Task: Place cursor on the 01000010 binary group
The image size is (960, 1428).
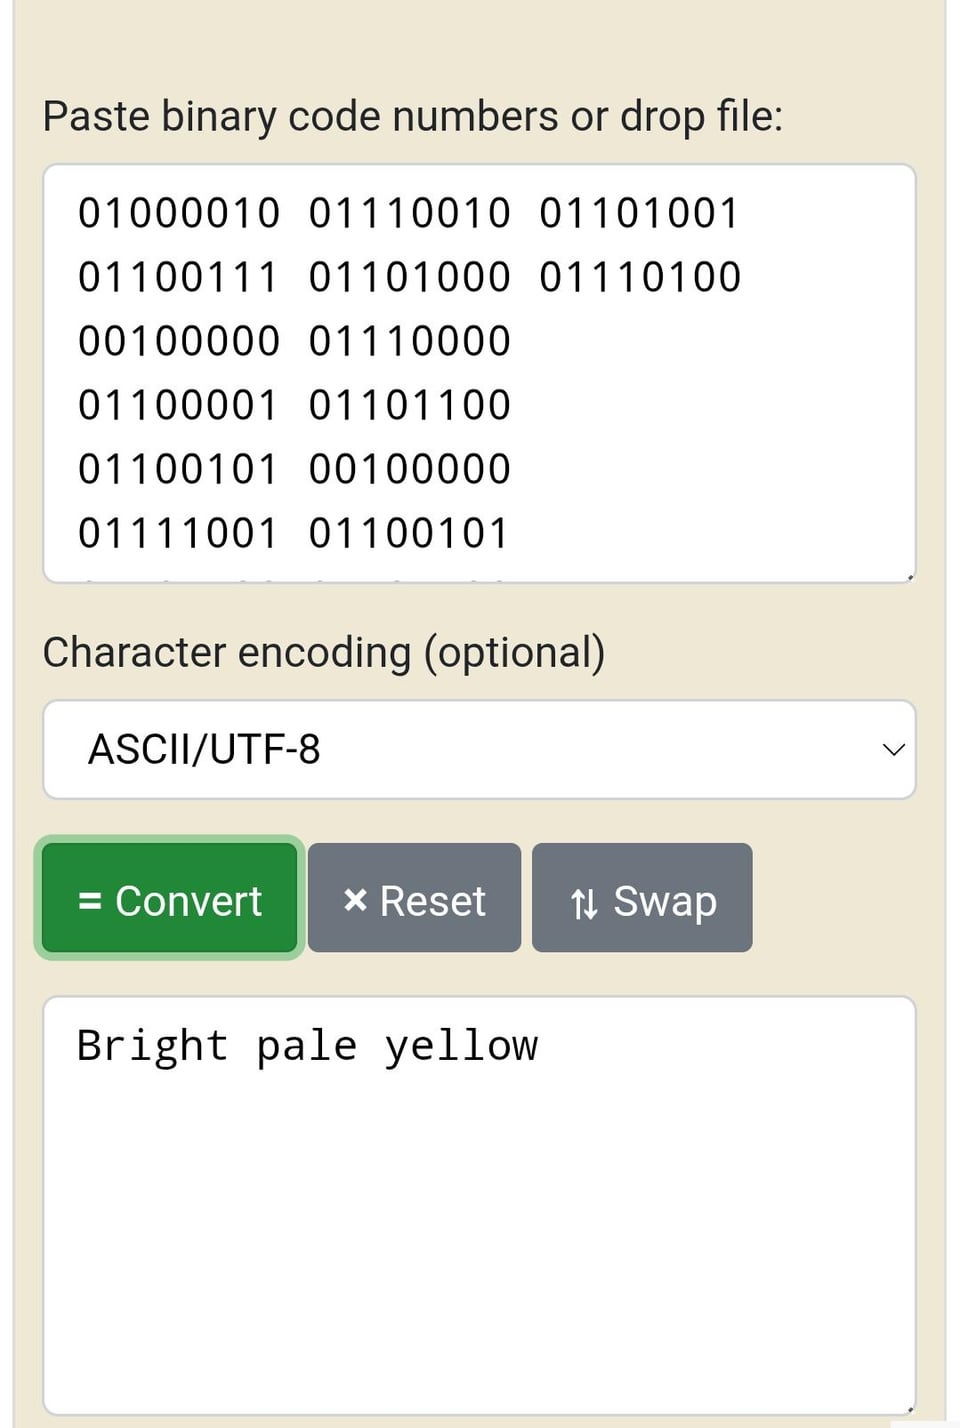Action: (x=179, y=213)
